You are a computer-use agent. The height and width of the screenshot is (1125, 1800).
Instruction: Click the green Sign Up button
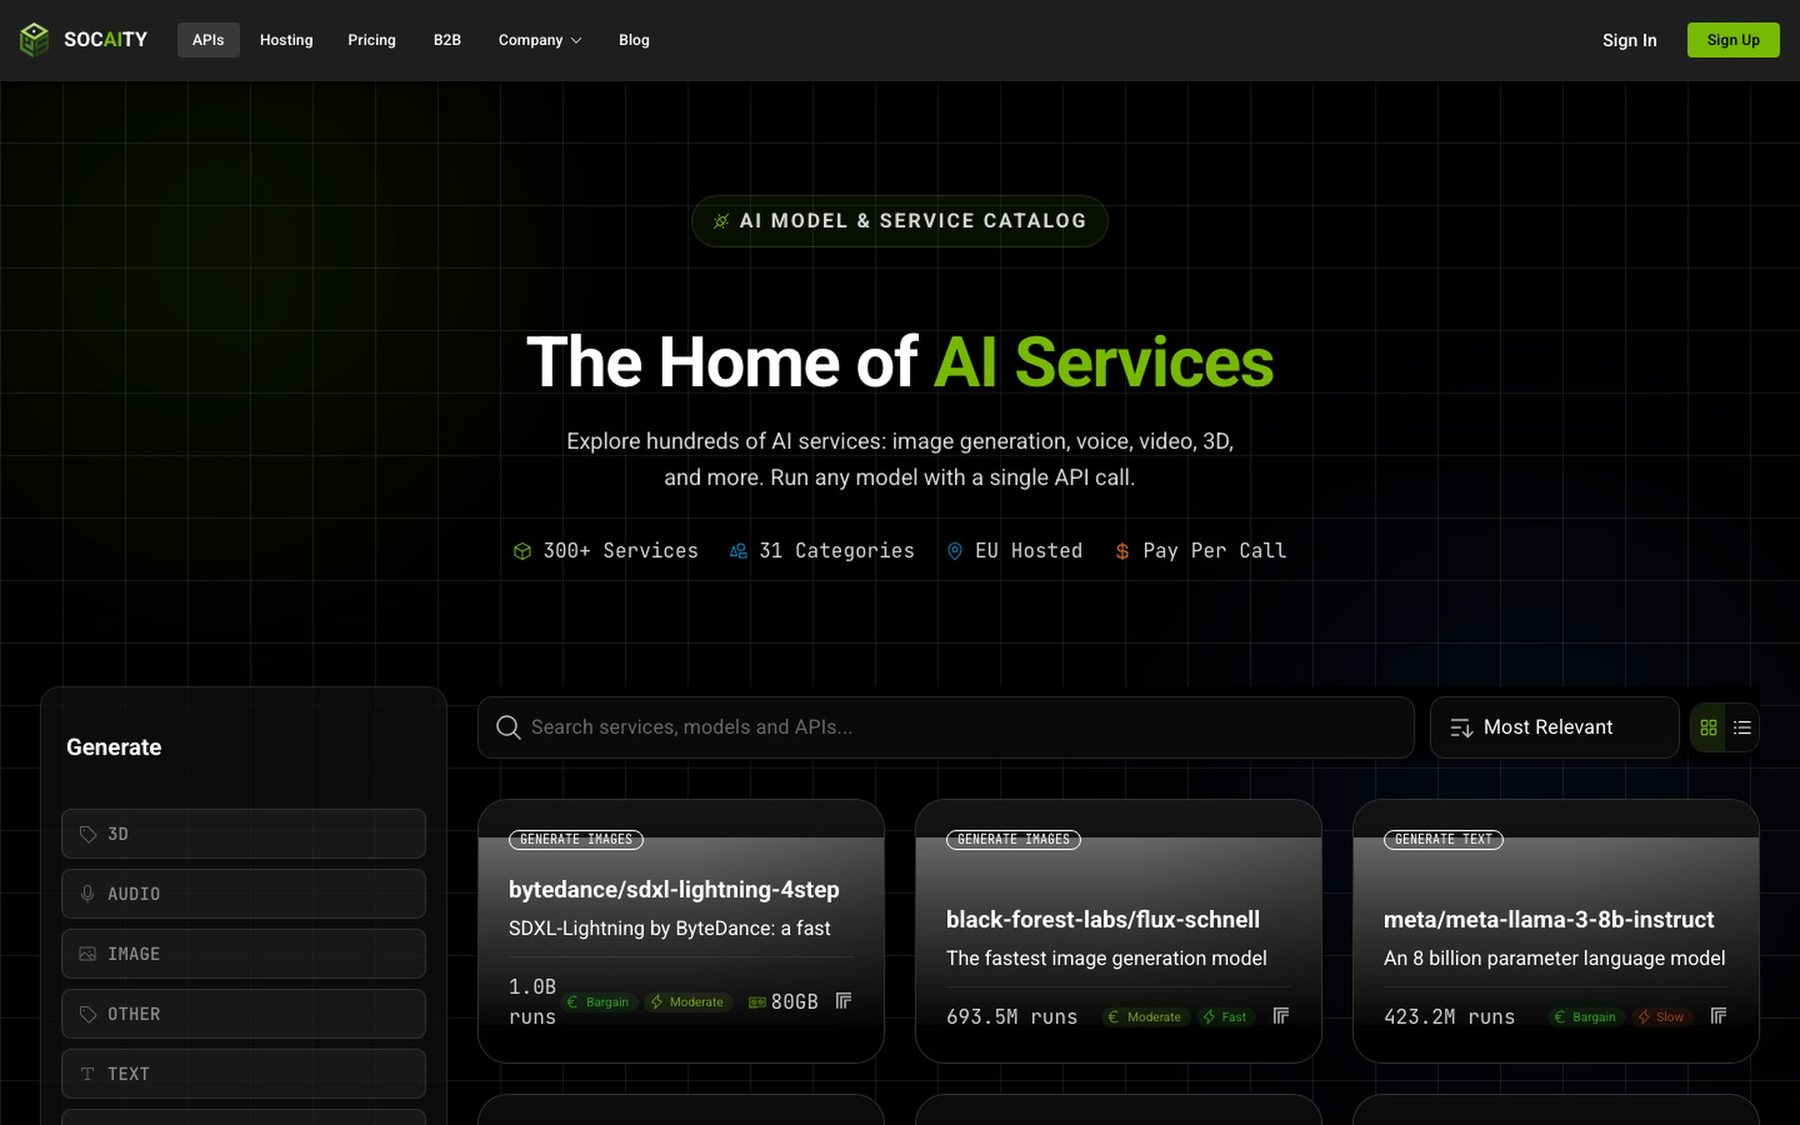click(1733, 40)
